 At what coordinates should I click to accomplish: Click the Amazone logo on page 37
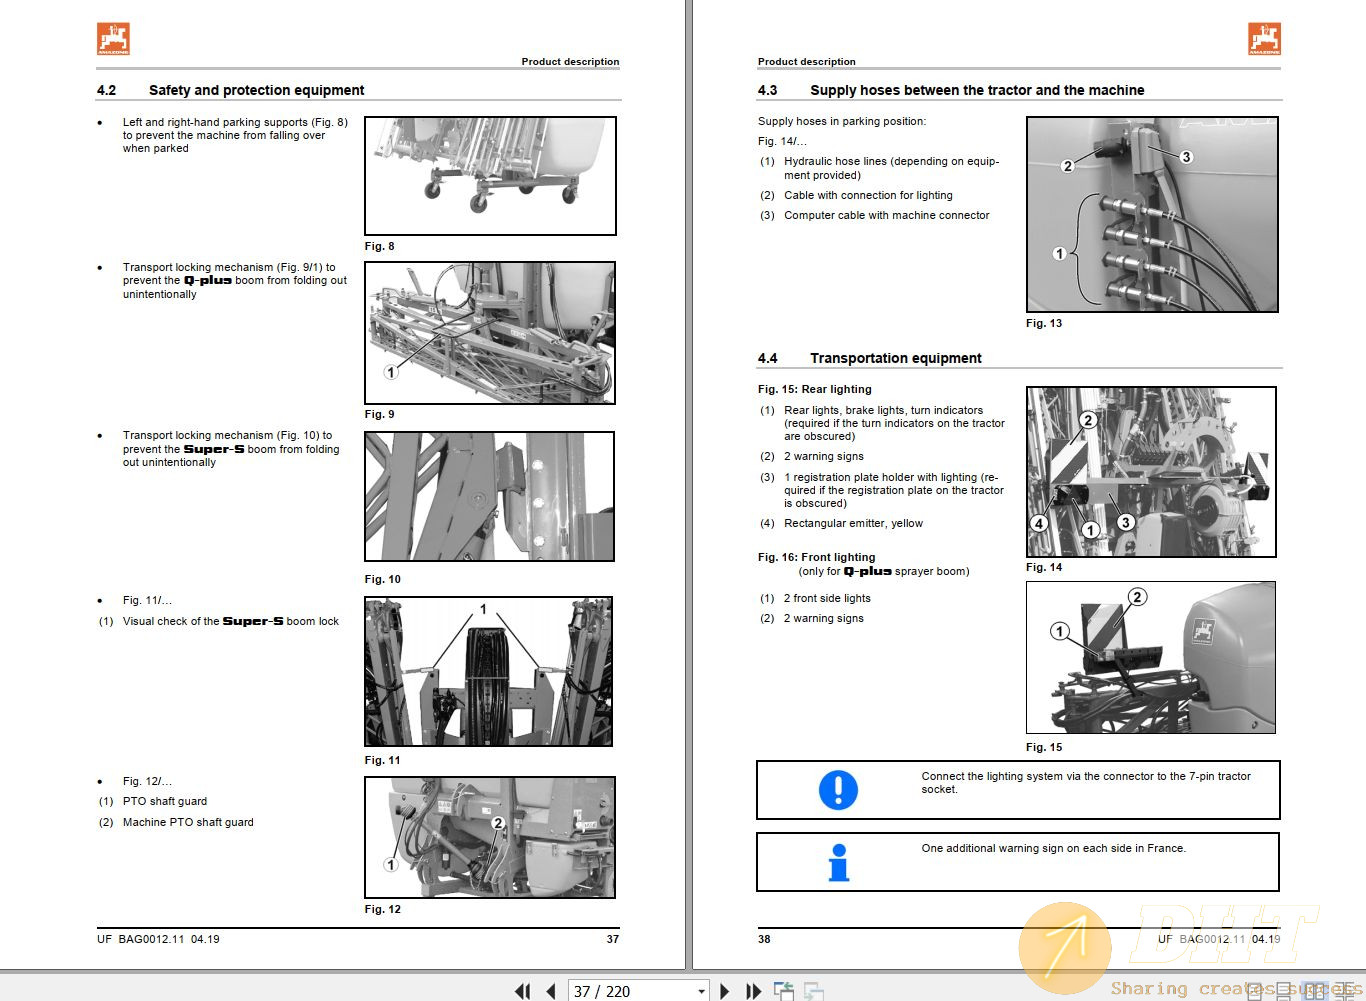click(113, 39)
